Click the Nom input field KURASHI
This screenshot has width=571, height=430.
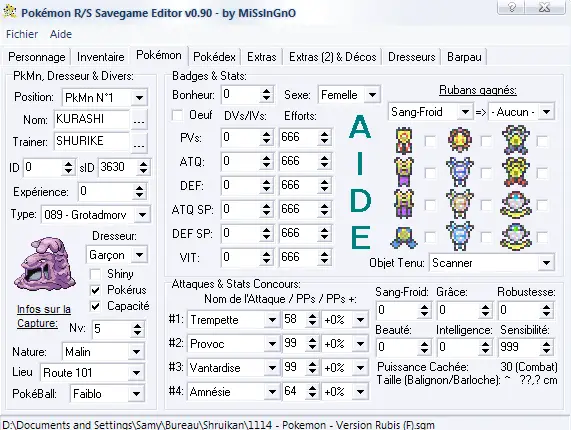tap(92, 119)
